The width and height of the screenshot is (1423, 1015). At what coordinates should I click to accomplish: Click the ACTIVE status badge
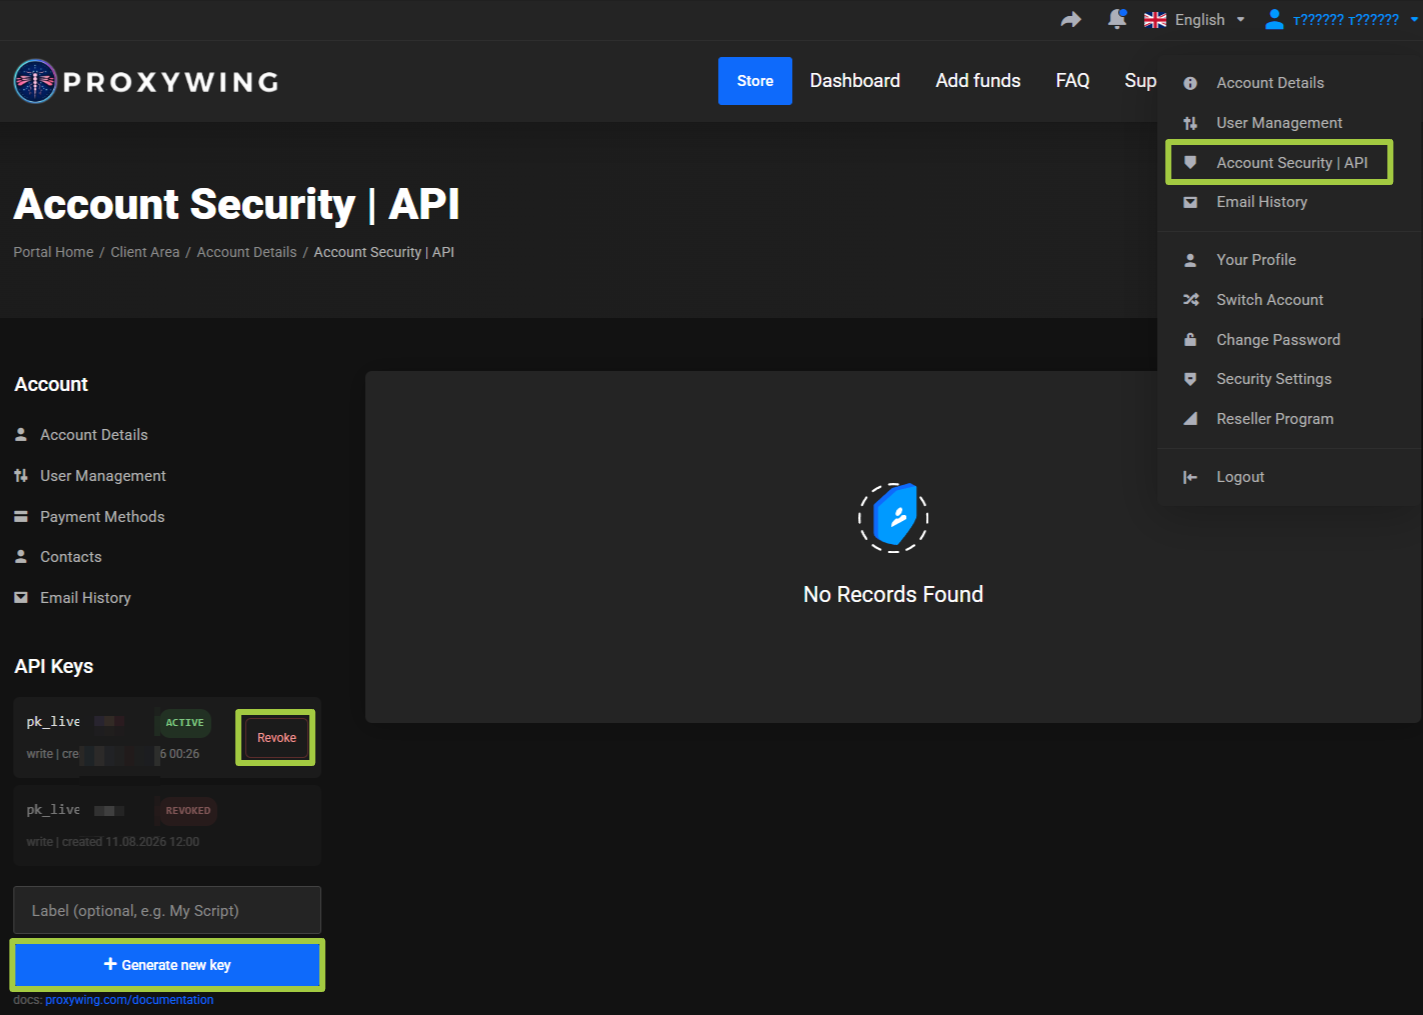pyautogui.click(x=185, y=723)
